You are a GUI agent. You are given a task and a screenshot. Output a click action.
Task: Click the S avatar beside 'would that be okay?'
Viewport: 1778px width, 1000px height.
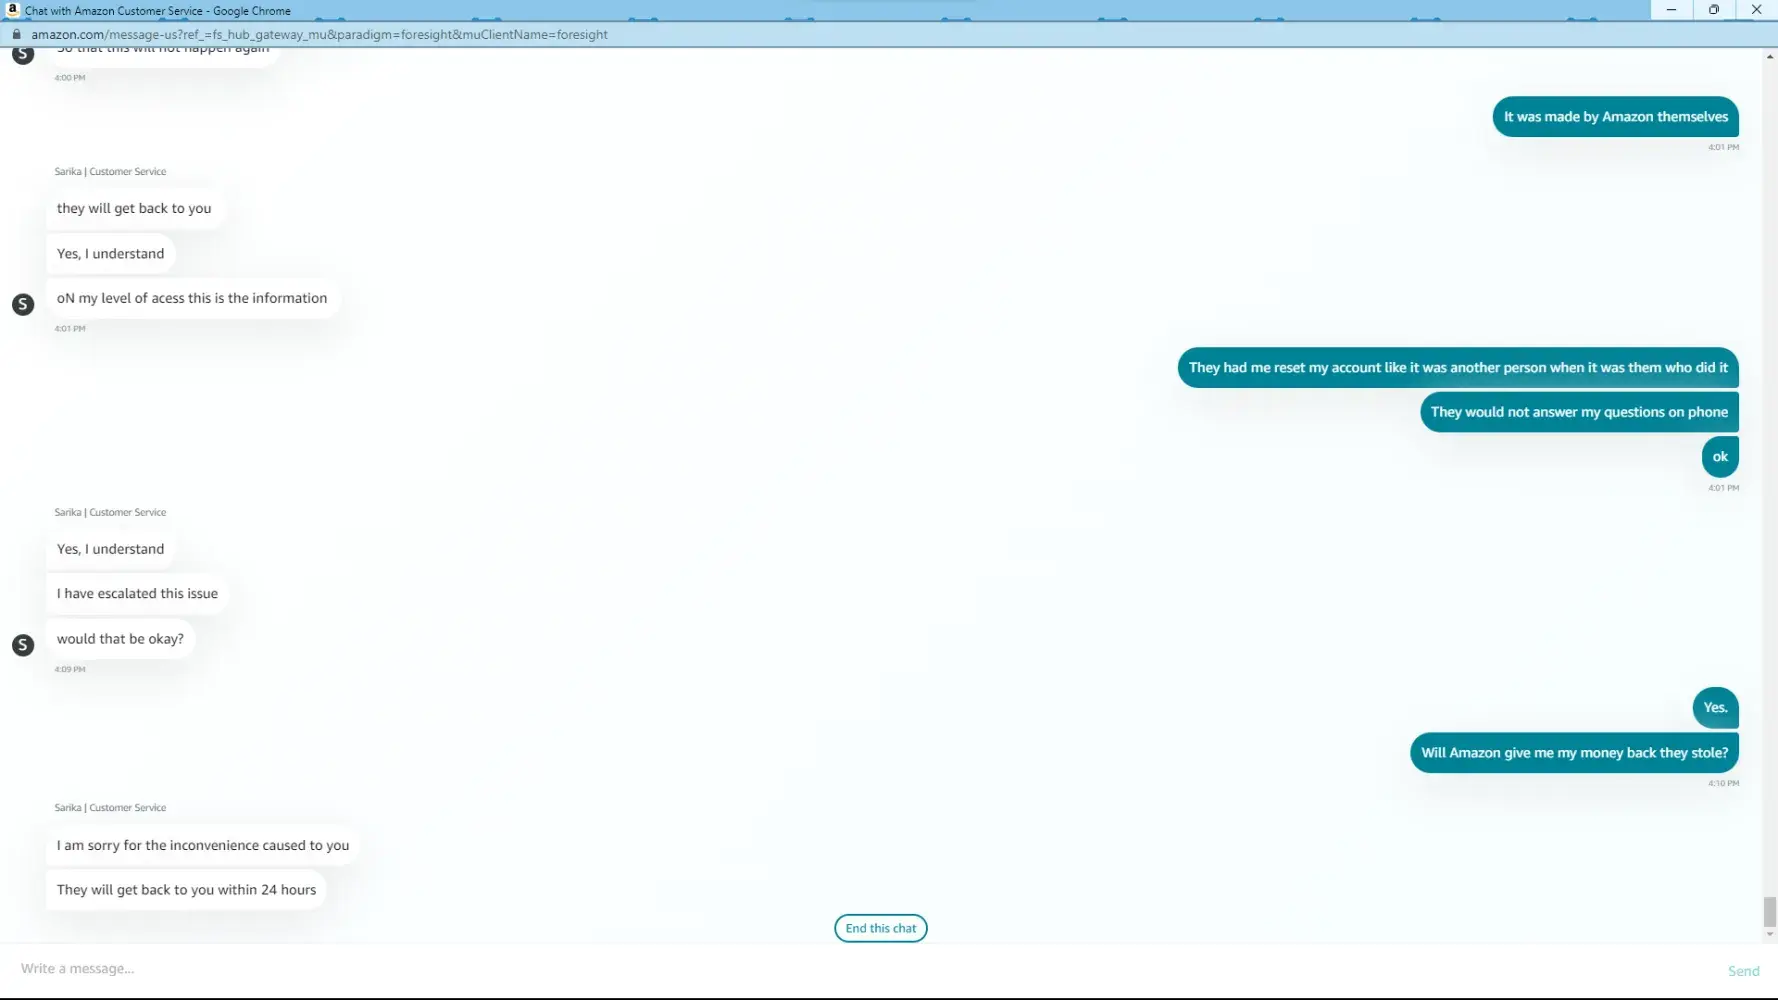23,645
